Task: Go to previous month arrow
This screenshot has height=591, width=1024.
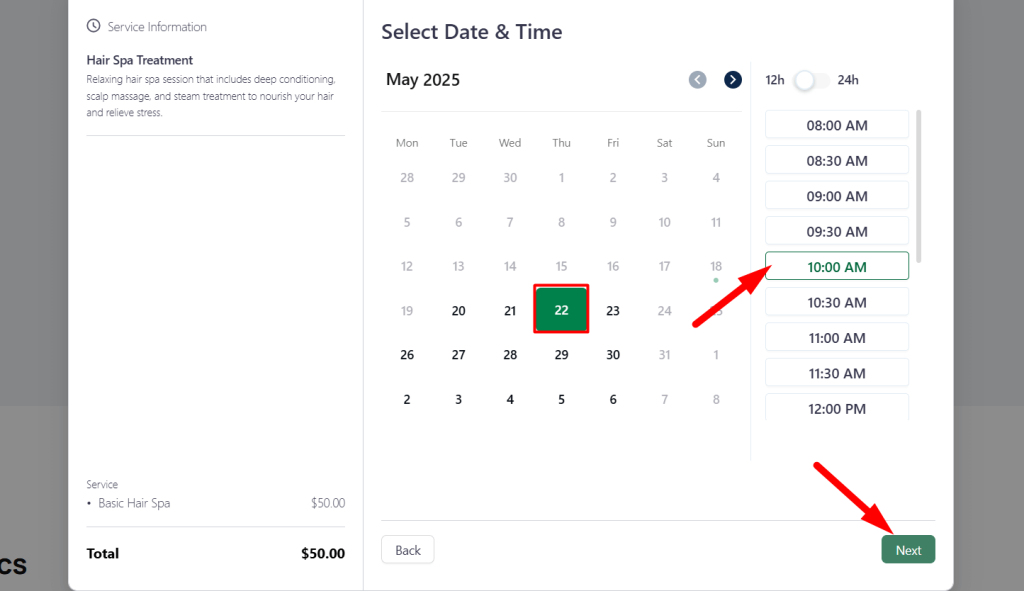Action: [x=697, y=80]
